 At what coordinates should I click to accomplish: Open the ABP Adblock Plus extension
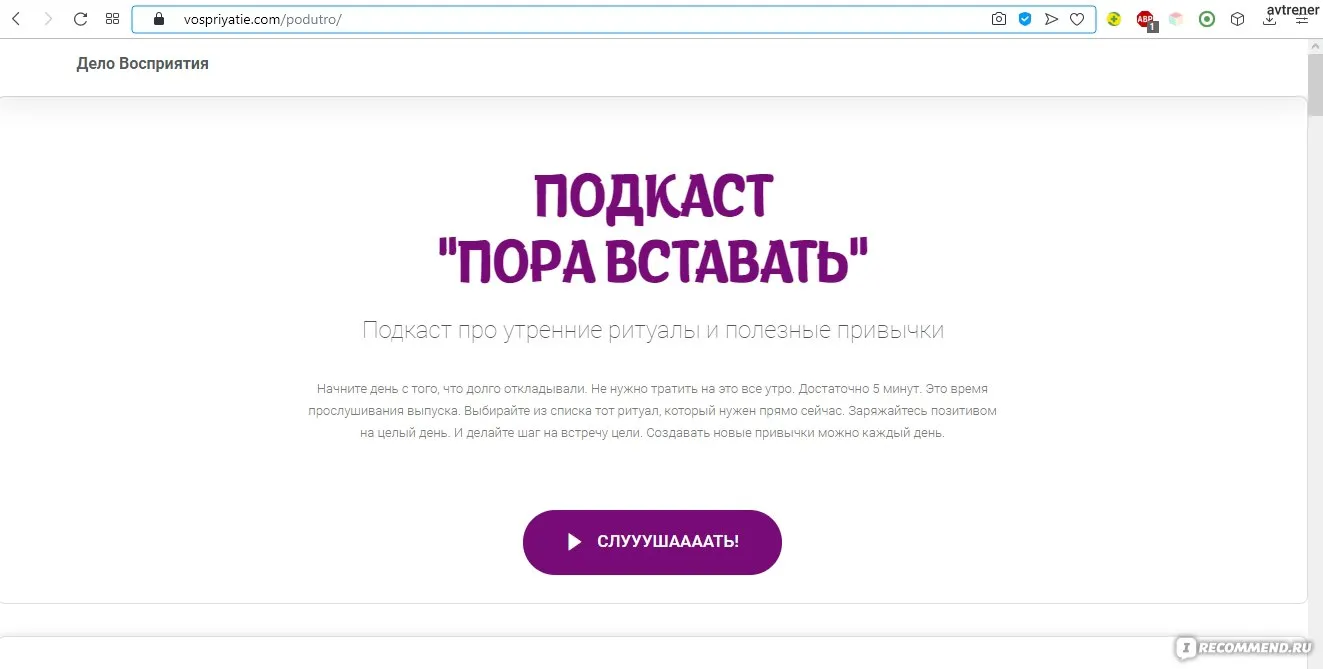pyautogui.click(x=1145, y=20)
